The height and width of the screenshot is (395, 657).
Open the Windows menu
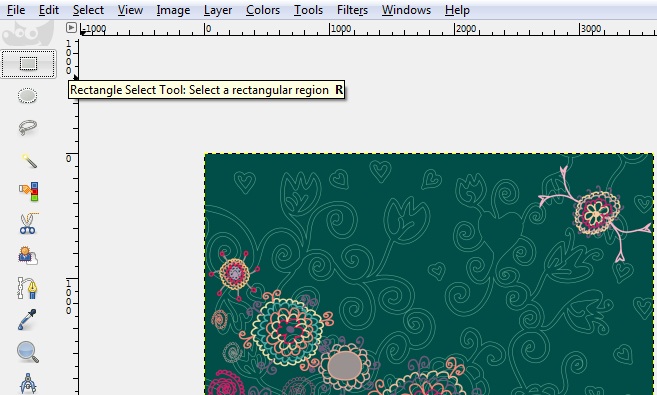(x=406, y=10)
